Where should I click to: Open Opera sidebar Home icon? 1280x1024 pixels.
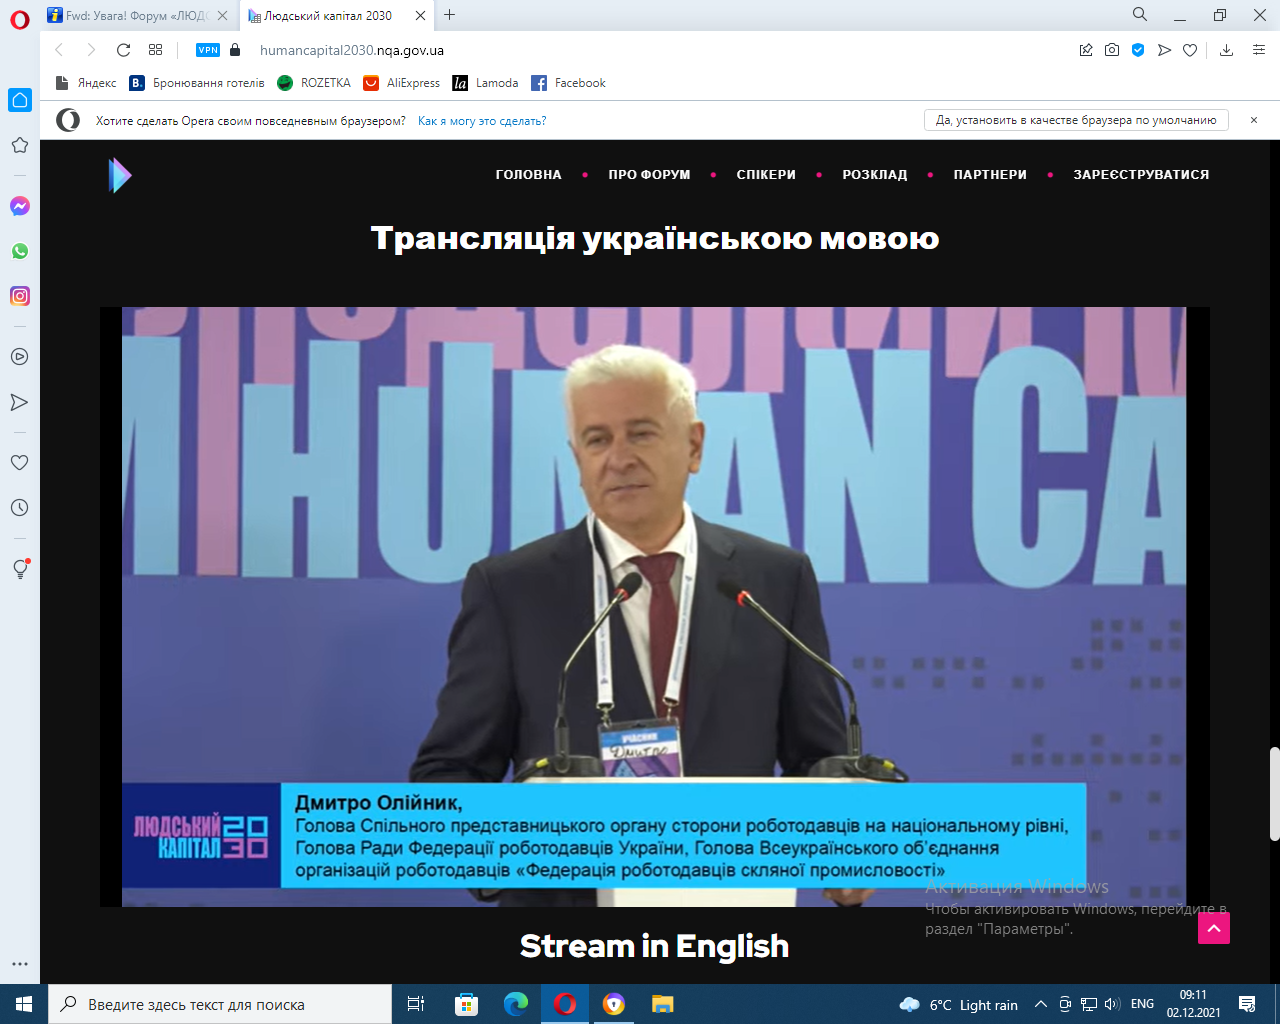click(x=20, y=100)
